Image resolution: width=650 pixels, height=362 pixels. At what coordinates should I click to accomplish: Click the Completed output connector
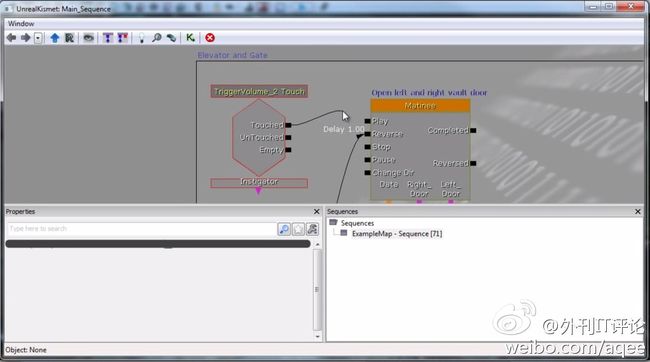point(473,130)
